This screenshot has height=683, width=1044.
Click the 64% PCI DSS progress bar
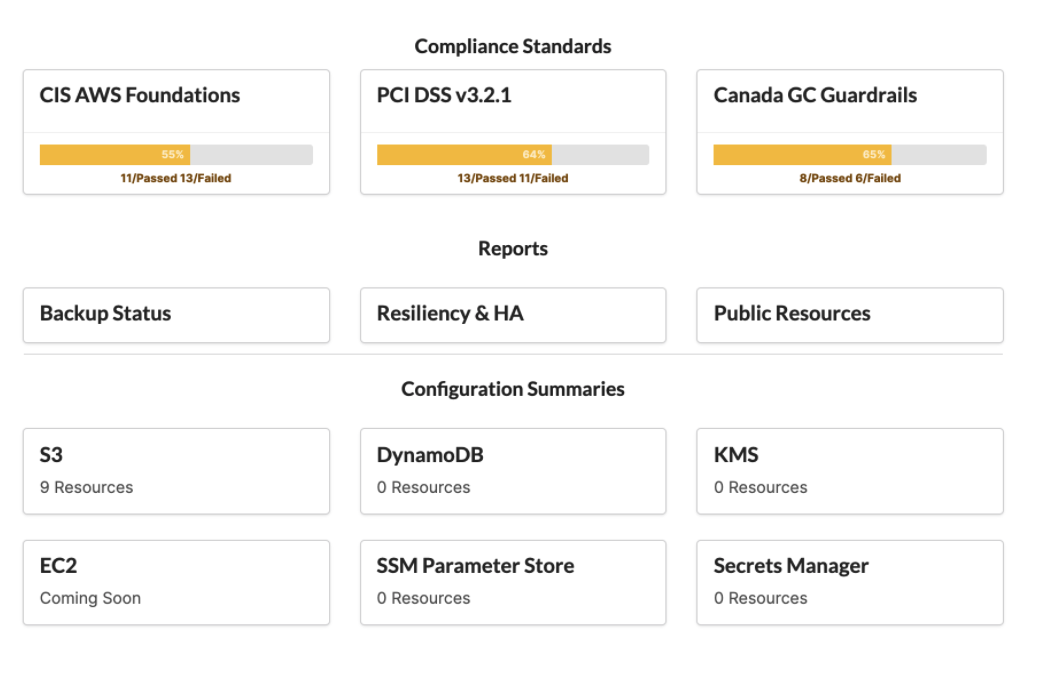[x=512, y=155]
